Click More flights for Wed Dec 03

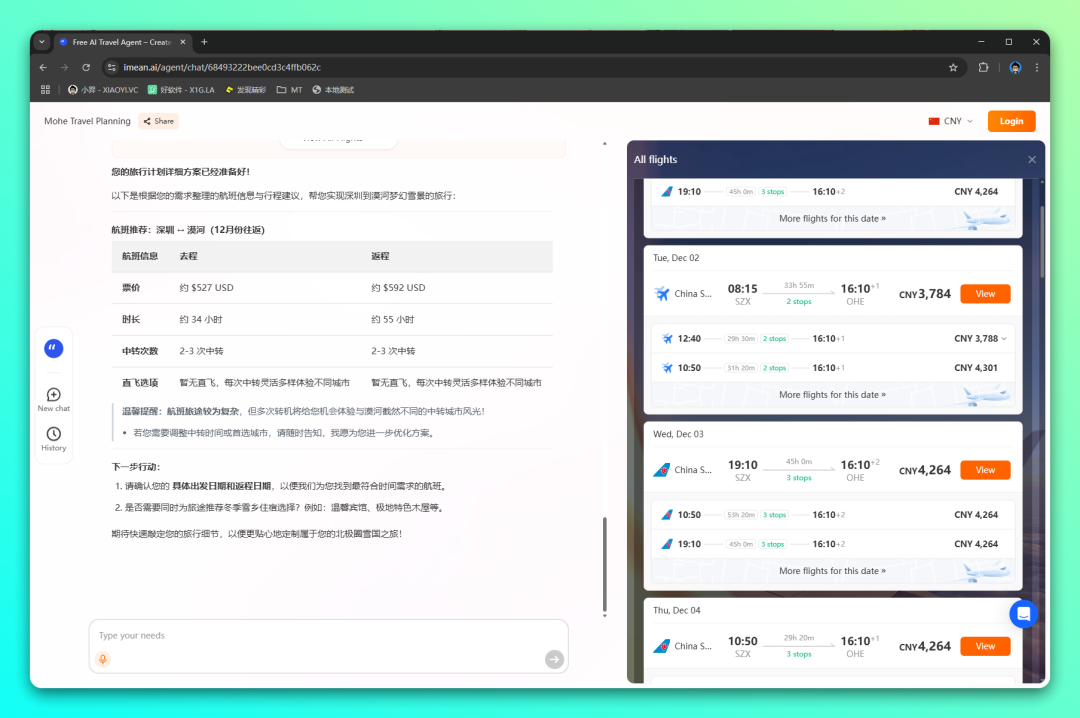click(x=832, y=571)
